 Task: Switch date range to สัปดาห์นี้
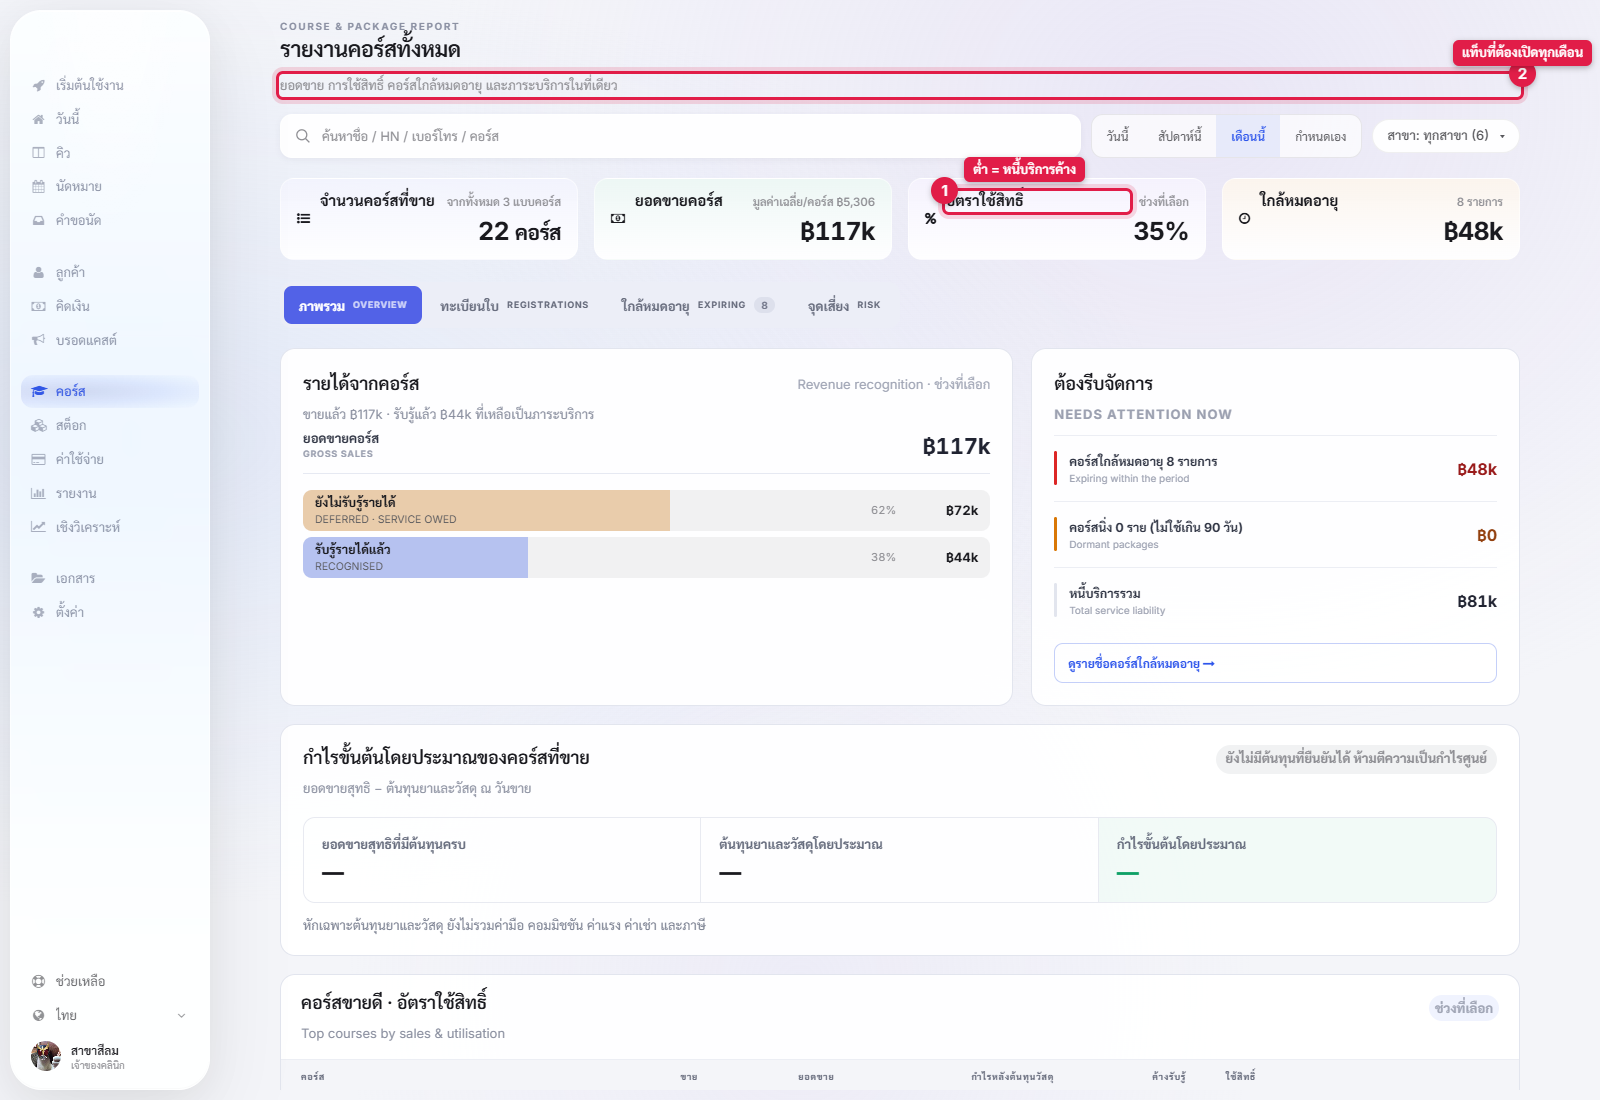click(1180, 136)
